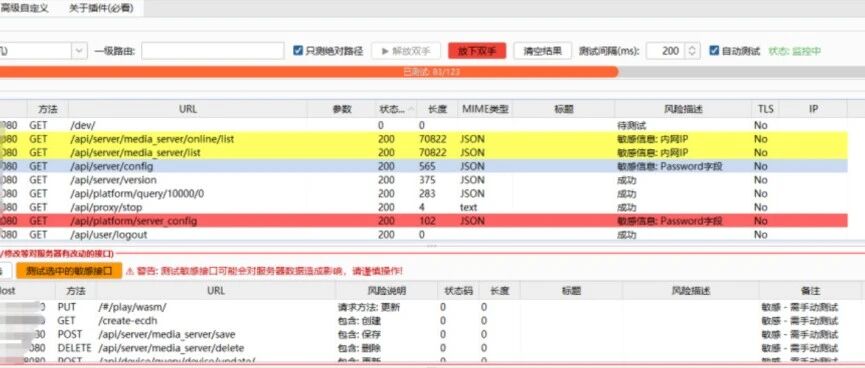Select the /api/server/version row
Image resolution: width=865 pixels, height=368 pixels.
pyautogui.click(x=424, y=180)
